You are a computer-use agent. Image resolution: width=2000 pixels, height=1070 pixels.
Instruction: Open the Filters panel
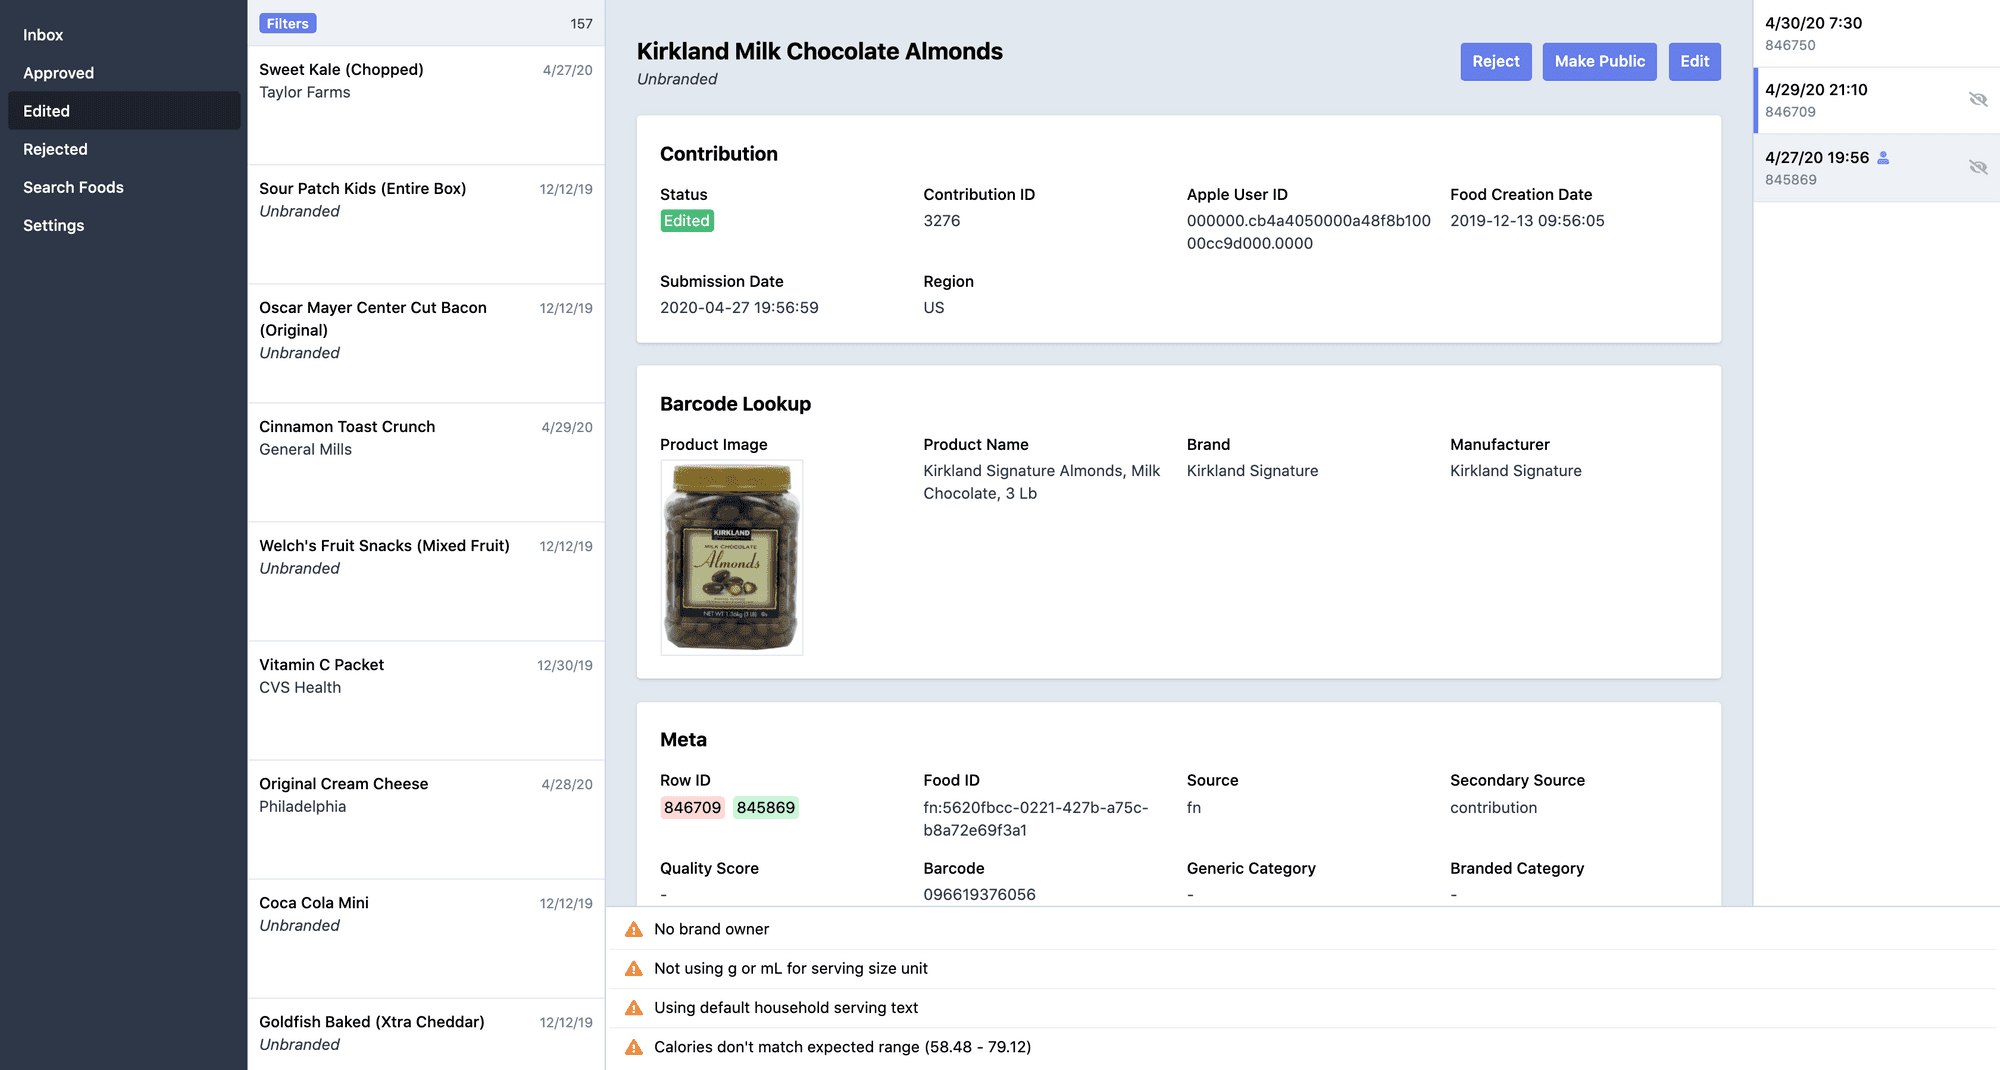tap(287, 22)
